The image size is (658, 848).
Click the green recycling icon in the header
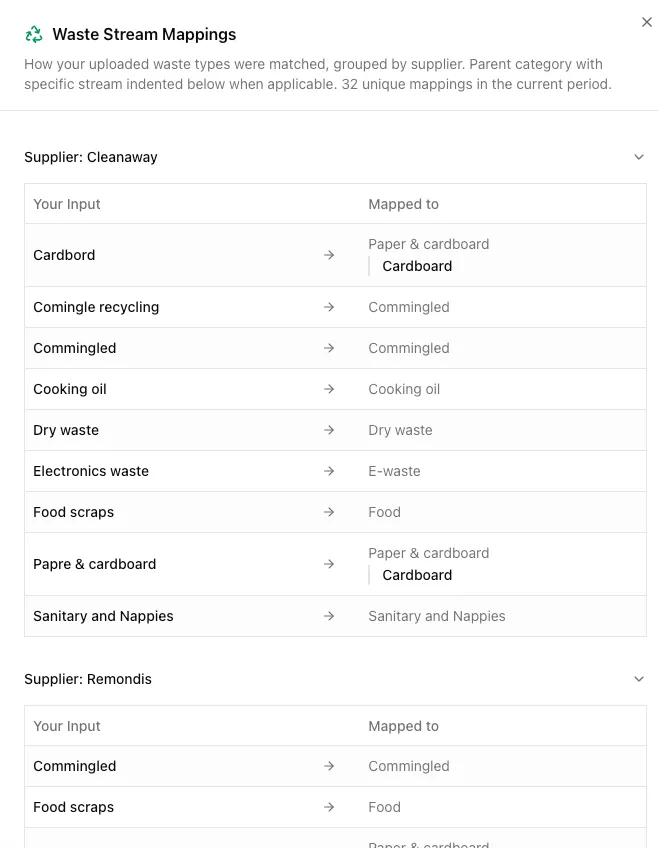pyautogui.click(x=33, y=33)
